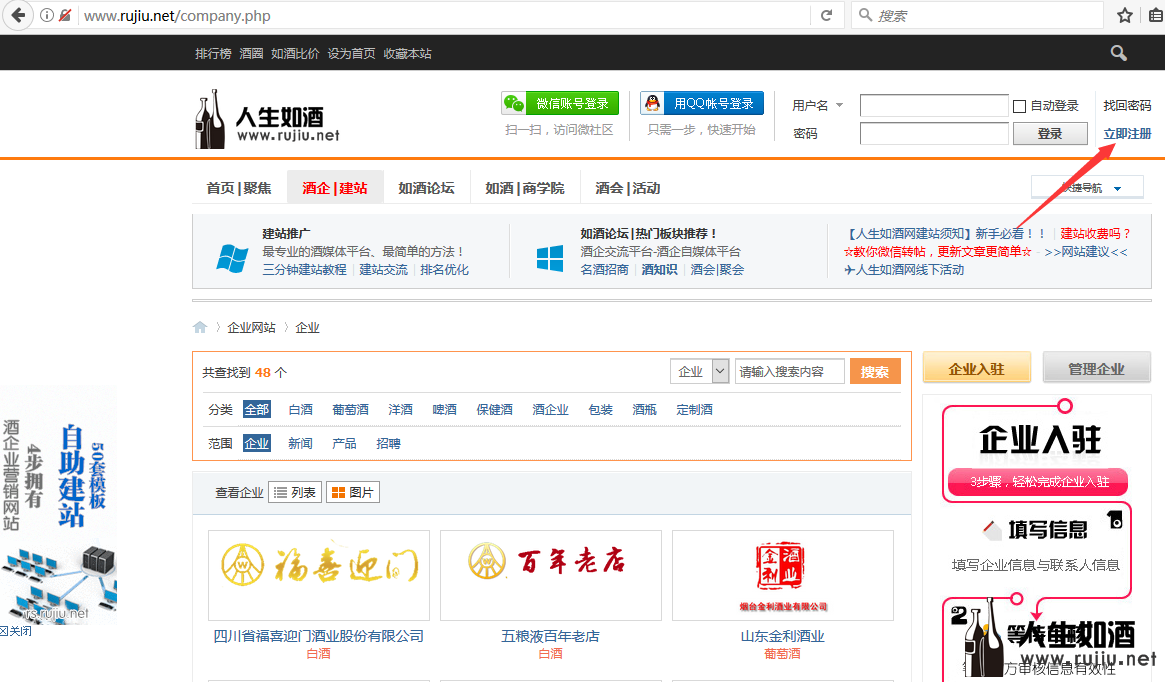Select the 首页|聚焦 navigation tab

pyautogui.click(x=238, y=188)
